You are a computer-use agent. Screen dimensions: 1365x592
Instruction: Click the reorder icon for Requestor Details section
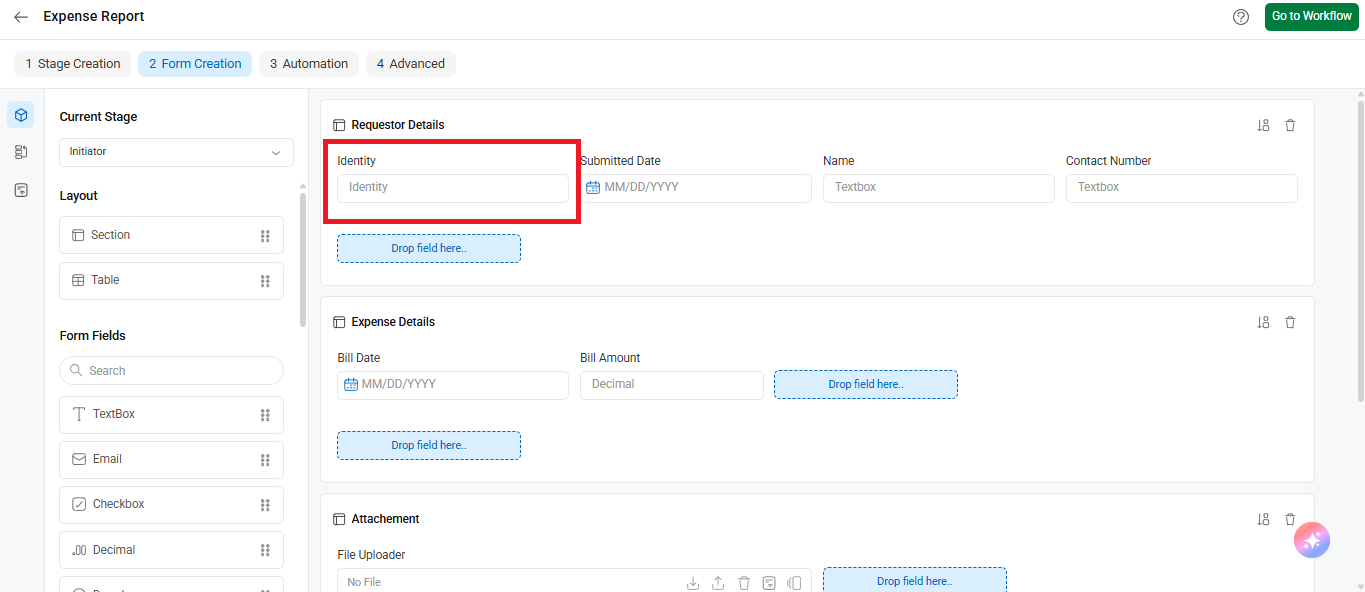point(1263,125)
